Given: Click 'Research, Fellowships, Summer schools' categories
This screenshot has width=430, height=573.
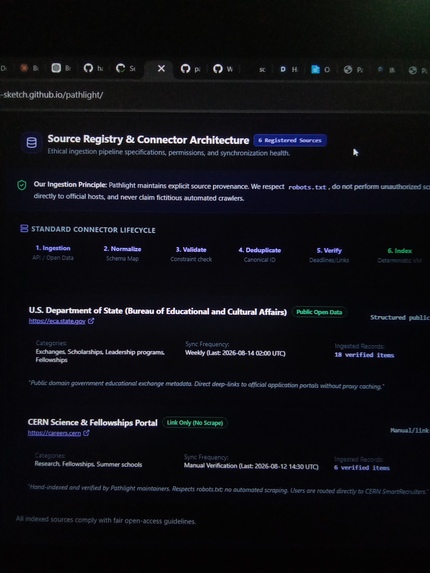Looking at the screenshot, I should [88, 464].
